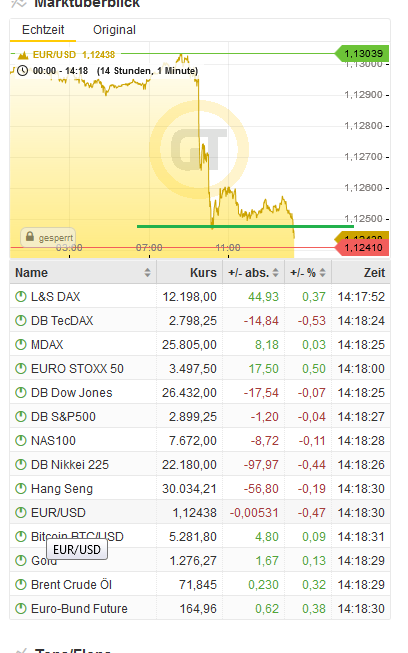Screen dimensions: 408x653
Task: Open the DB Nikkei 225 link
Action: click(70, 464)
